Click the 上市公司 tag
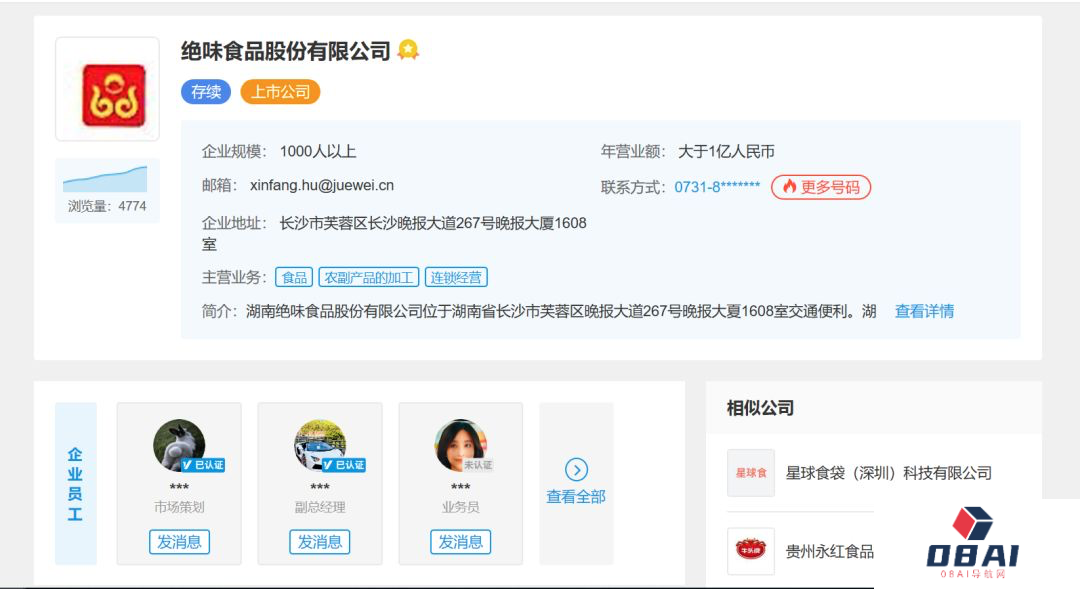1080x589 pixels. (x=280, y=92)
